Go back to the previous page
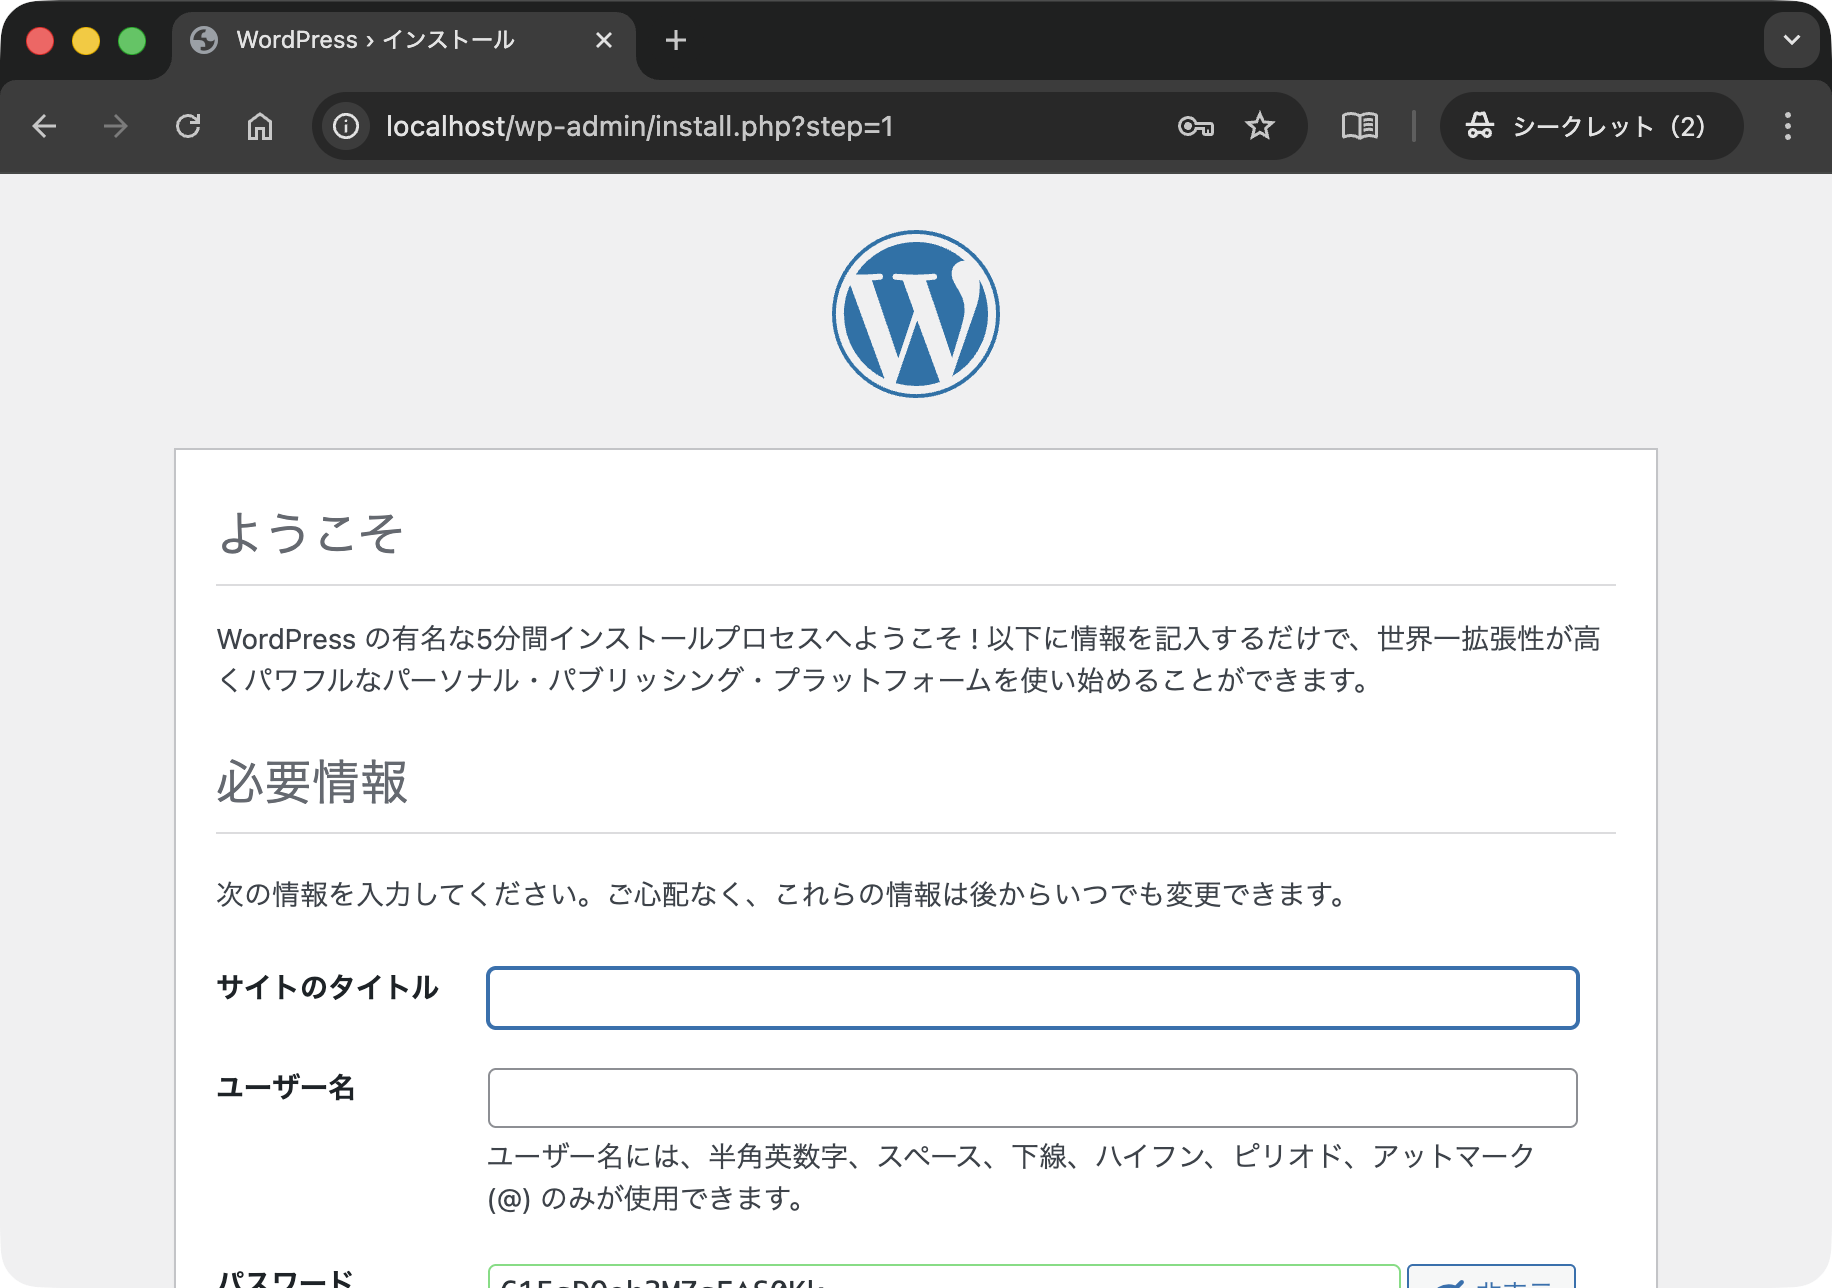The image size is (1832, 1288). point(44,126)
